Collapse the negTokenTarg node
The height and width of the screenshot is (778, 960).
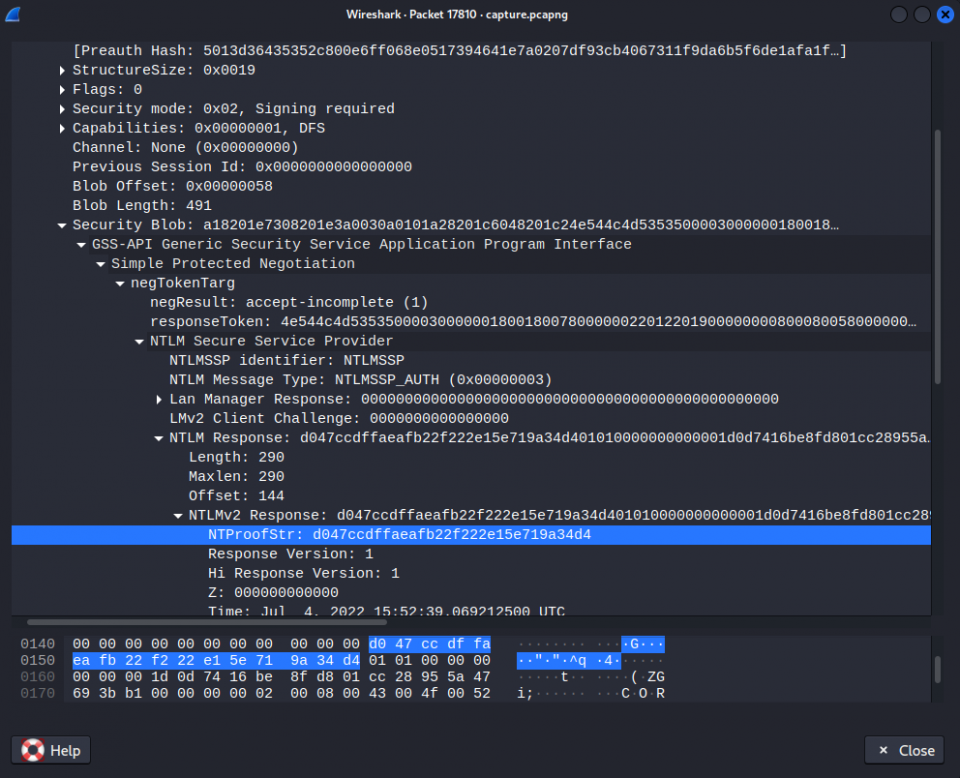pos(120,283)
